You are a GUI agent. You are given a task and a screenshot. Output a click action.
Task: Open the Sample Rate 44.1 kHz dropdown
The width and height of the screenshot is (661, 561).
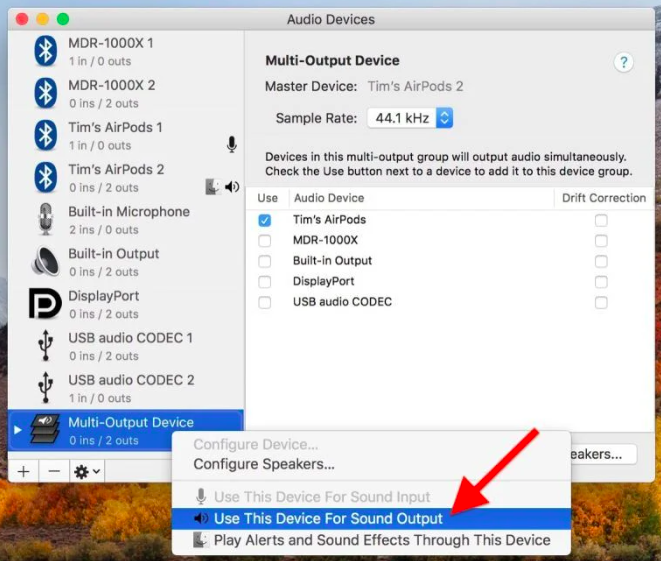point(410,118)
